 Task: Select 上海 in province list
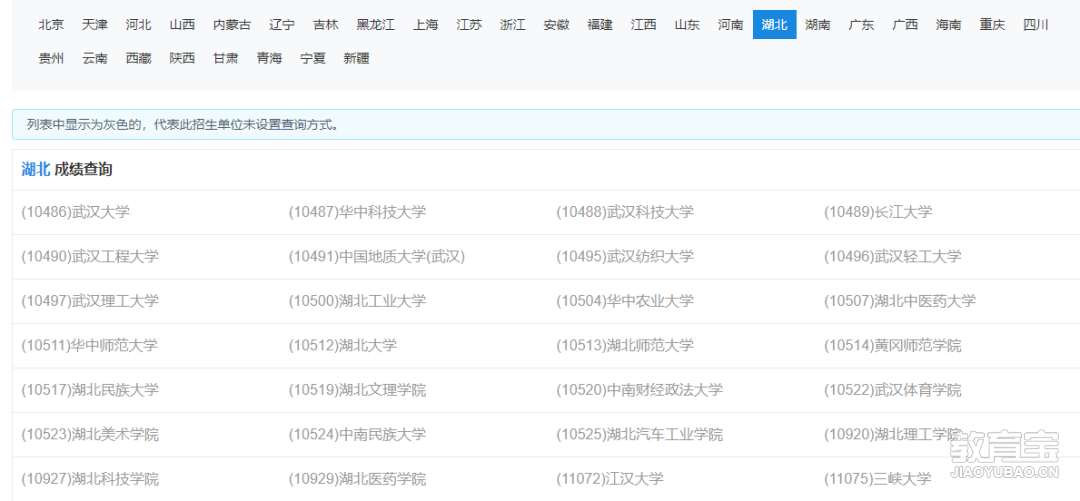pyautogui.click(x=426, y=25)
